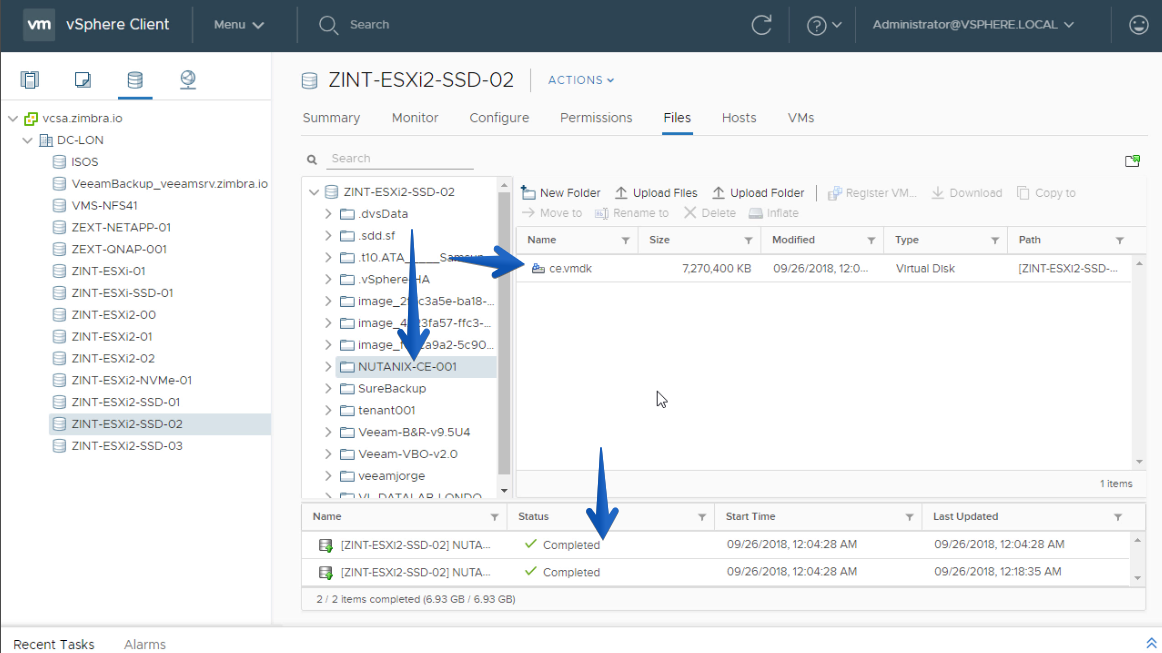Open the Administrator@VSPHERE.LOCAL user menu
Screen dimensions: 1162x653
pyautogui.click(x=973, y=24)
